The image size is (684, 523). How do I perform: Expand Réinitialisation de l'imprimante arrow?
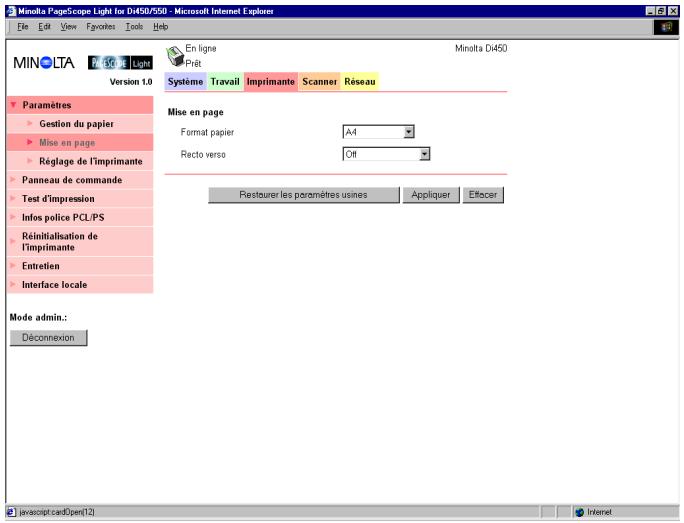click(x=13, y=241)
